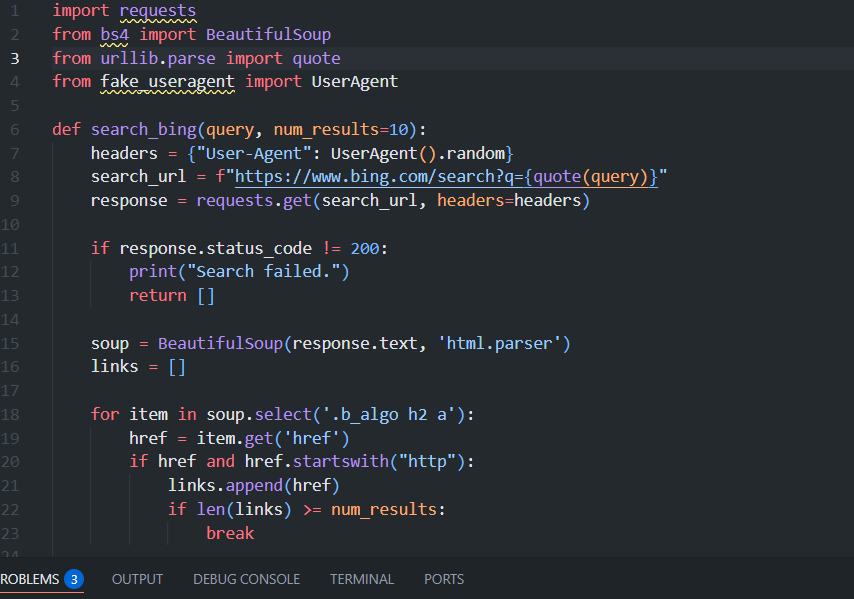
Task: Open the Ports tab
Action: point(444,579)
